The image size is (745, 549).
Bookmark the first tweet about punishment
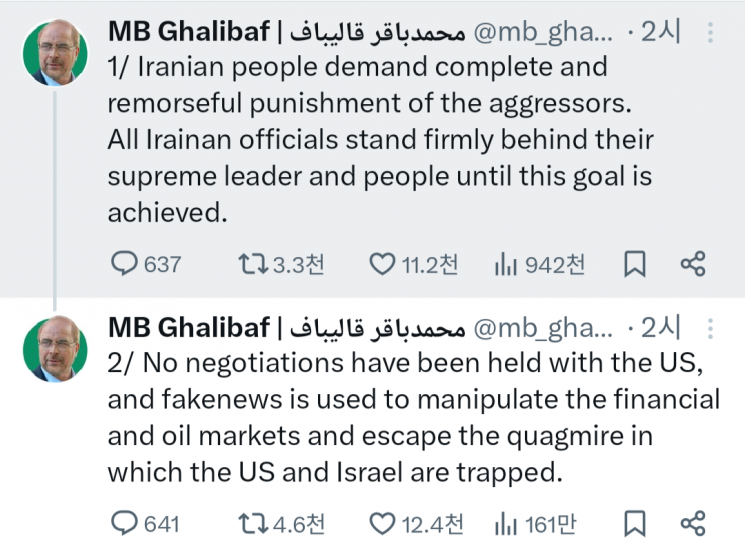click(x=634, y=264)
